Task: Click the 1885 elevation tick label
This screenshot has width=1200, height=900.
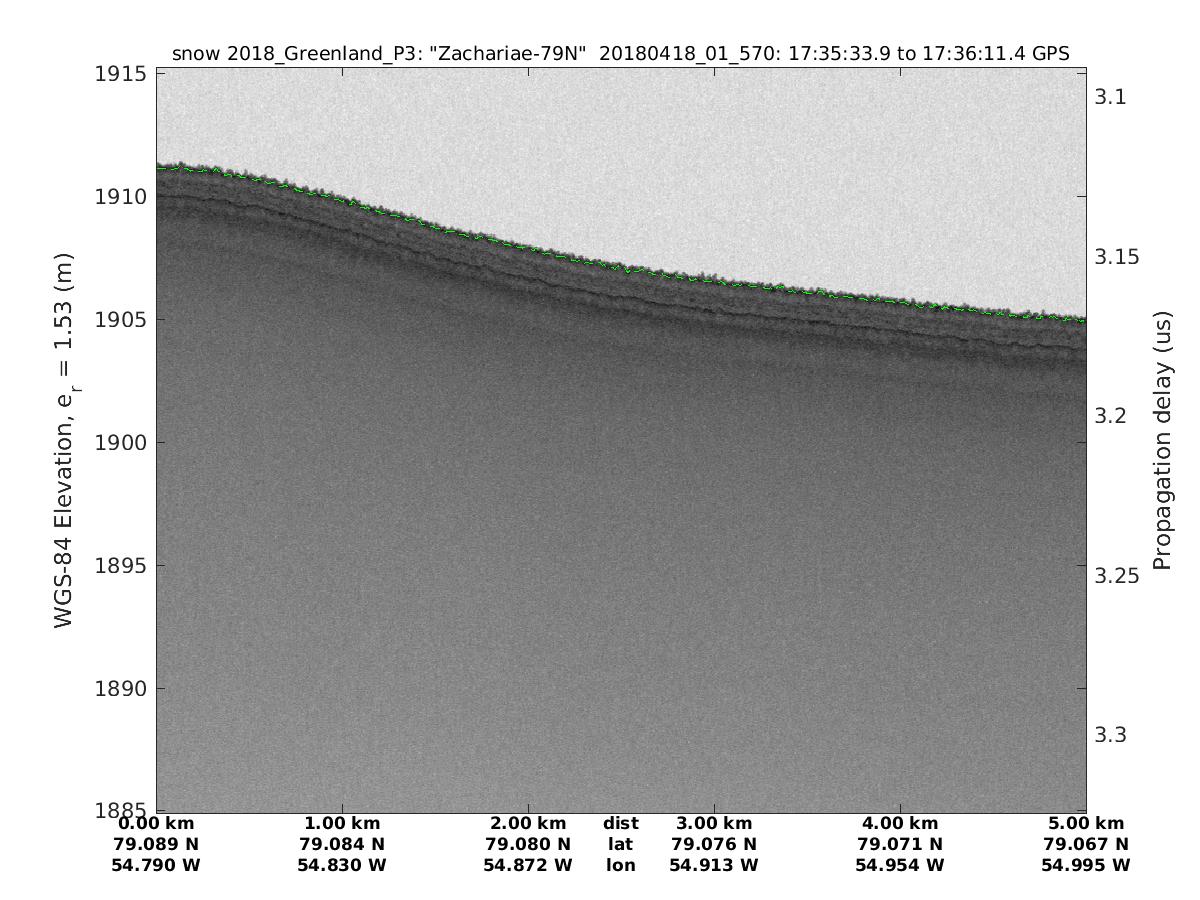Action: click(119, 810)
